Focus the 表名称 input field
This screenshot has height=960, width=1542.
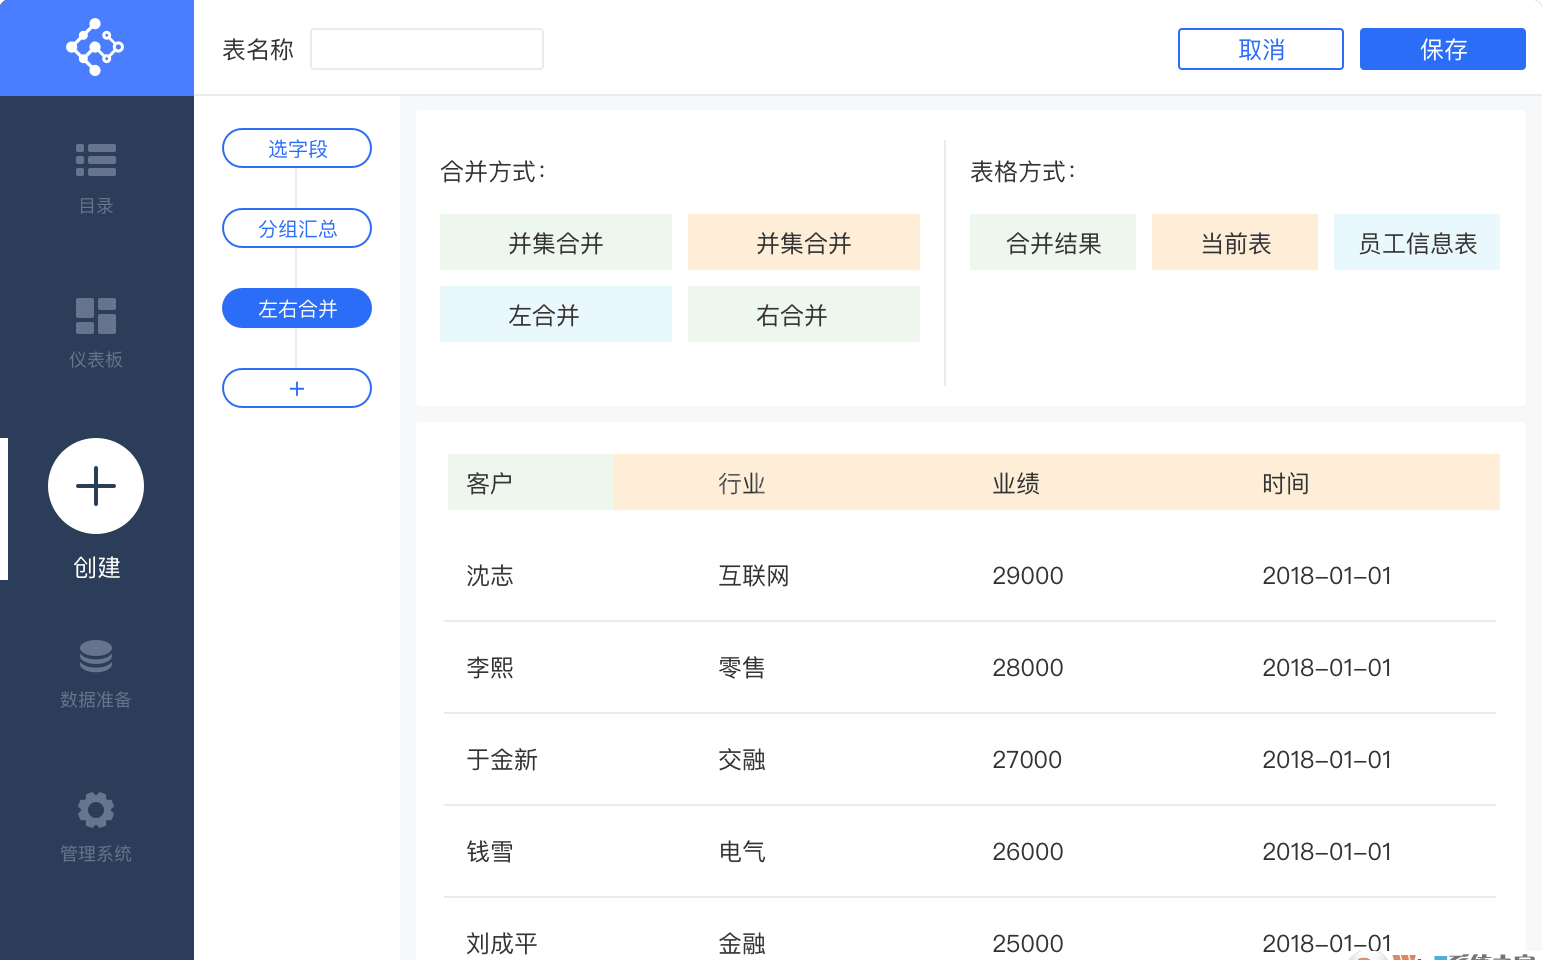click(x=427, y=49)
